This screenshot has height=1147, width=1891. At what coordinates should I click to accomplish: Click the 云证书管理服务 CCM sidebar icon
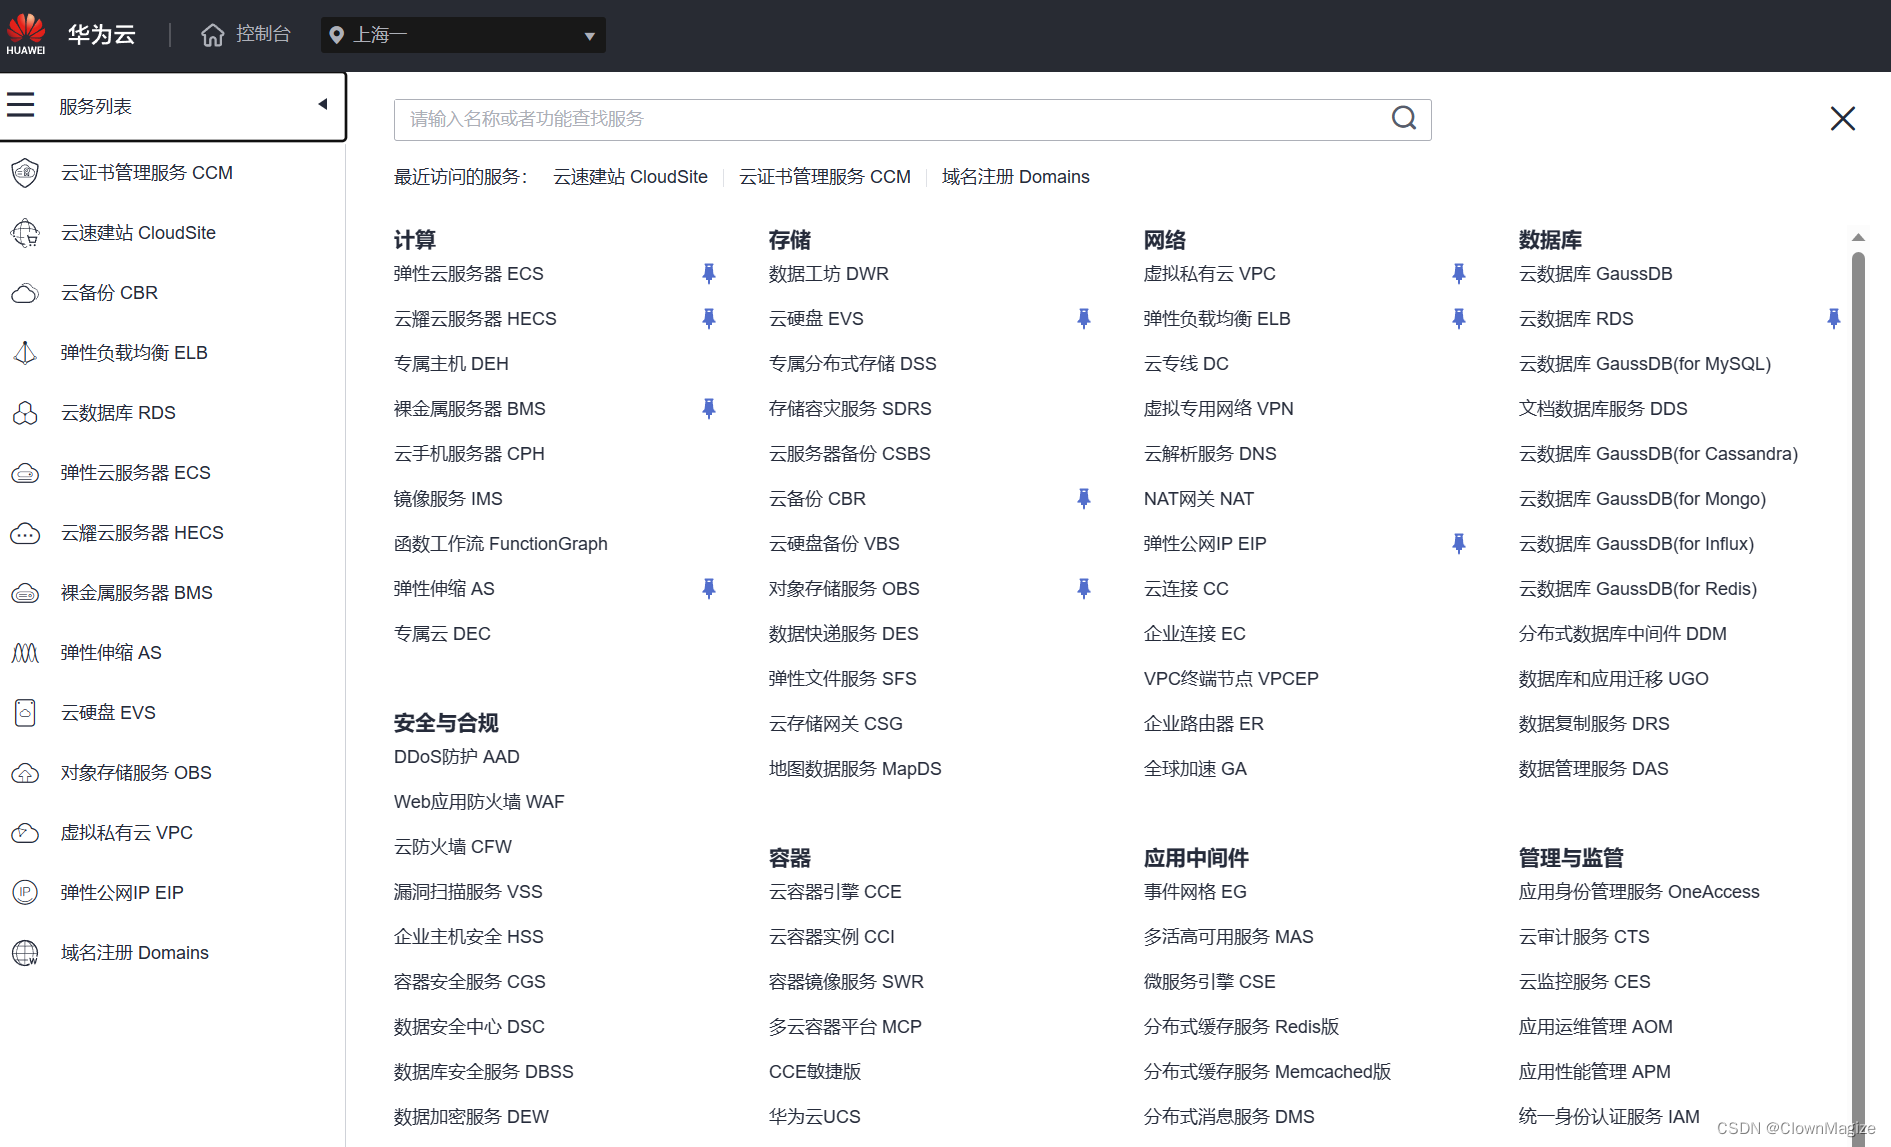click(25, 173)
